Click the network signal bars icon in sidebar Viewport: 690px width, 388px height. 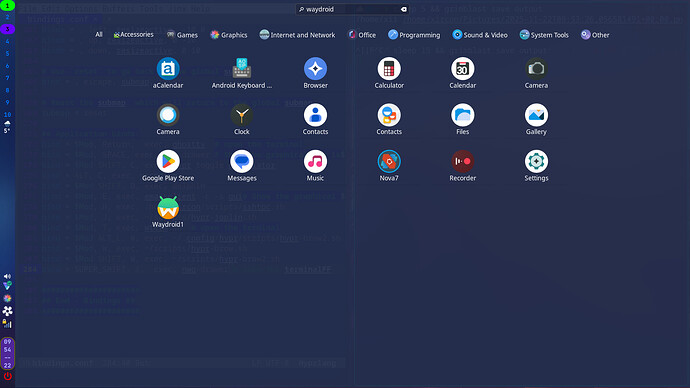point(7,324)
